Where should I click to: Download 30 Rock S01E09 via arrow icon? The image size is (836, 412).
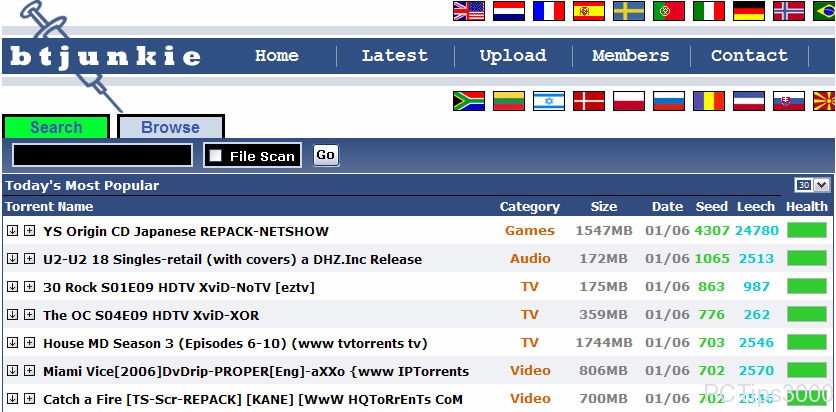[x=12, y=286]
